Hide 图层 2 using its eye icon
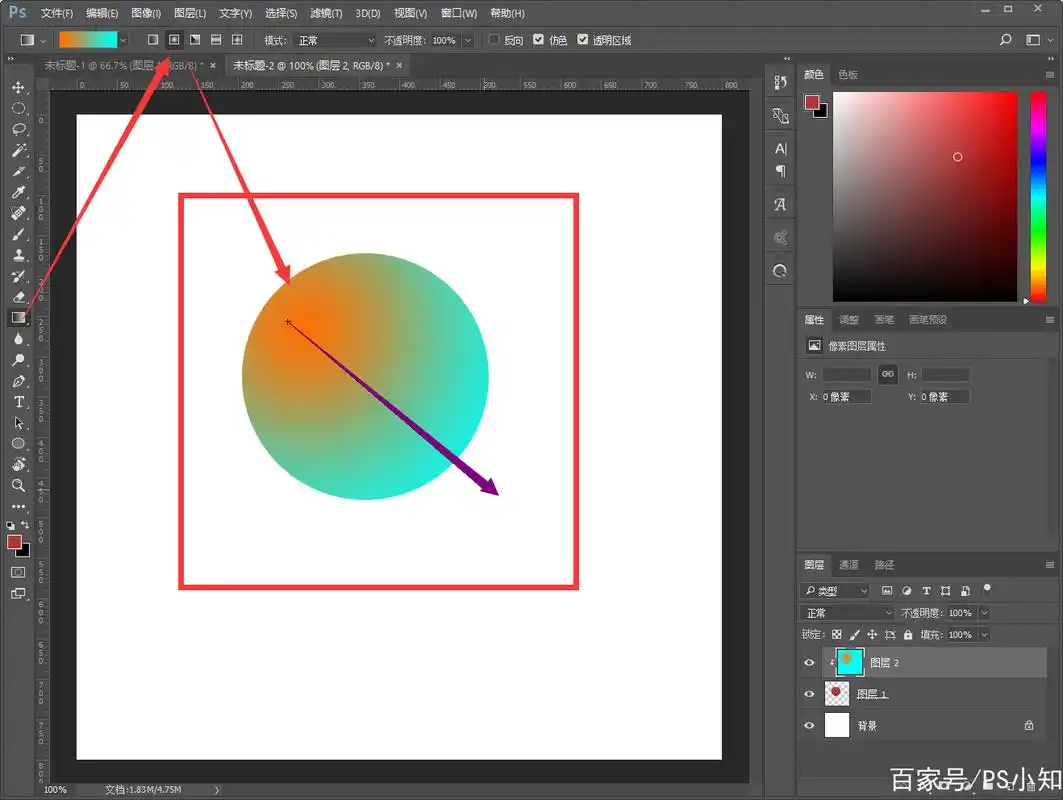The image size is (1063, 800). pyautogui.click(x=810, y=662)
